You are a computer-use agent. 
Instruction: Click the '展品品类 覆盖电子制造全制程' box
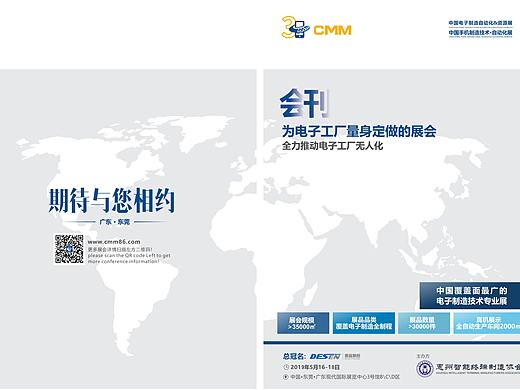[x=364, y=323]
